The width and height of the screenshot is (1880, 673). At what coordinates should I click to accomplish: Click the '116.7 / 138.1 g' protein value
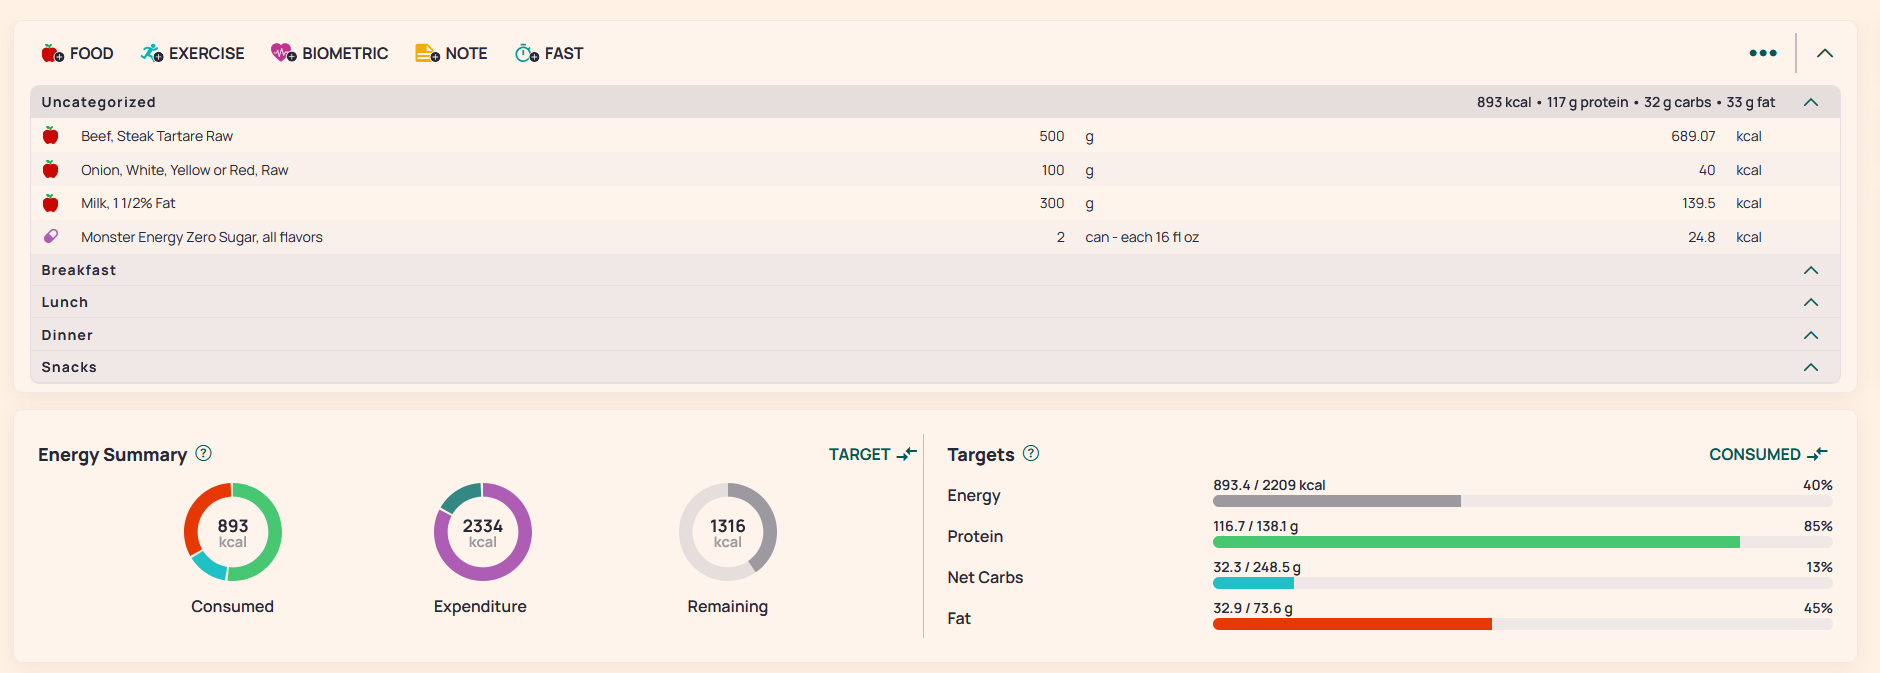point(1256,526)
